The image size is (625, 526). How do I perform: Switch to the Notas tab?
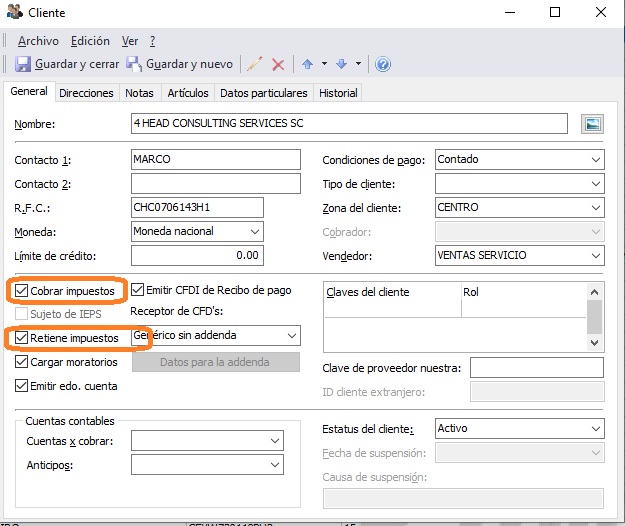[x=139, y=93]
